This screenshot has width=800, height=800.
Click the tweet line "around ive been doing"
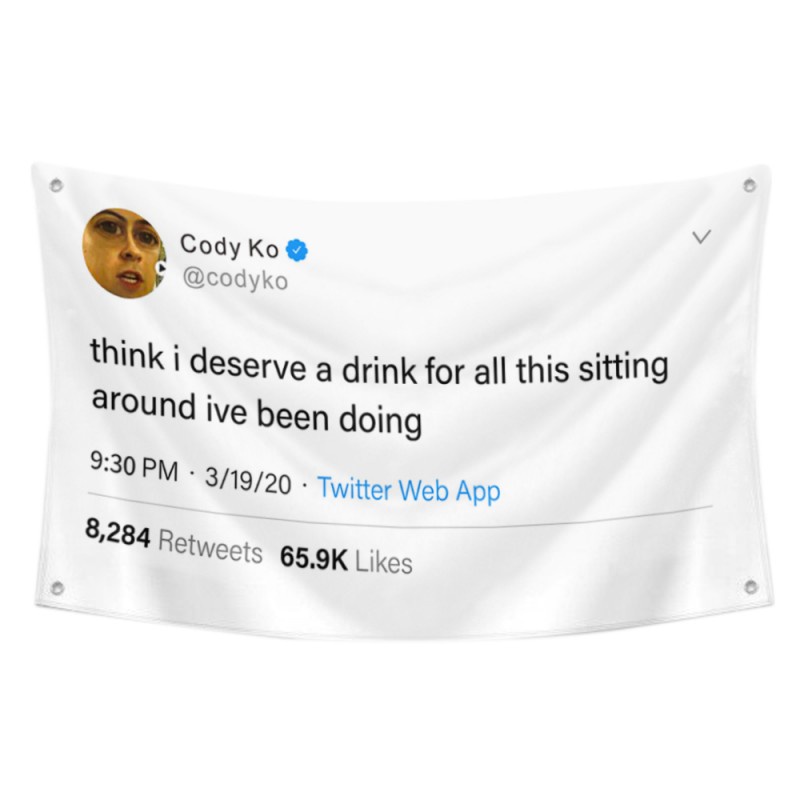[x=257, y=415]
